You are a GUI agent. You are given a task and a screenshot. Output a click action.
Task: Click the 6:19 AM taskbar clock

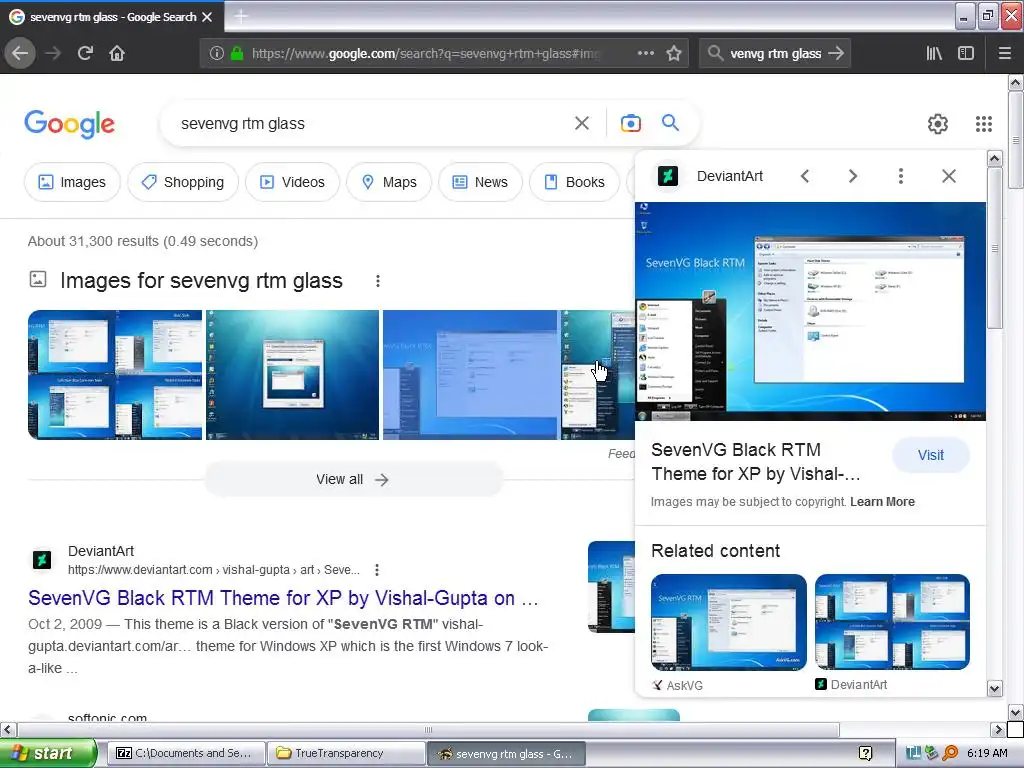(x=987, y=753)
